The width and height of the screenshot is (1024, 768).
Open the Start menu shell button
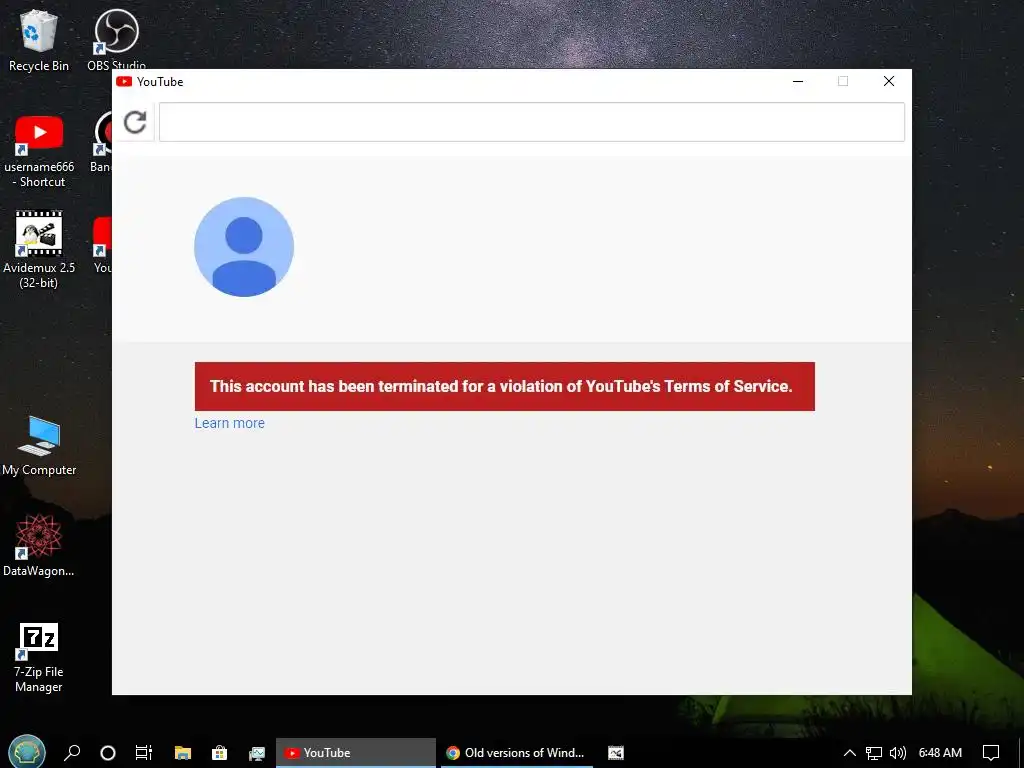27,752
